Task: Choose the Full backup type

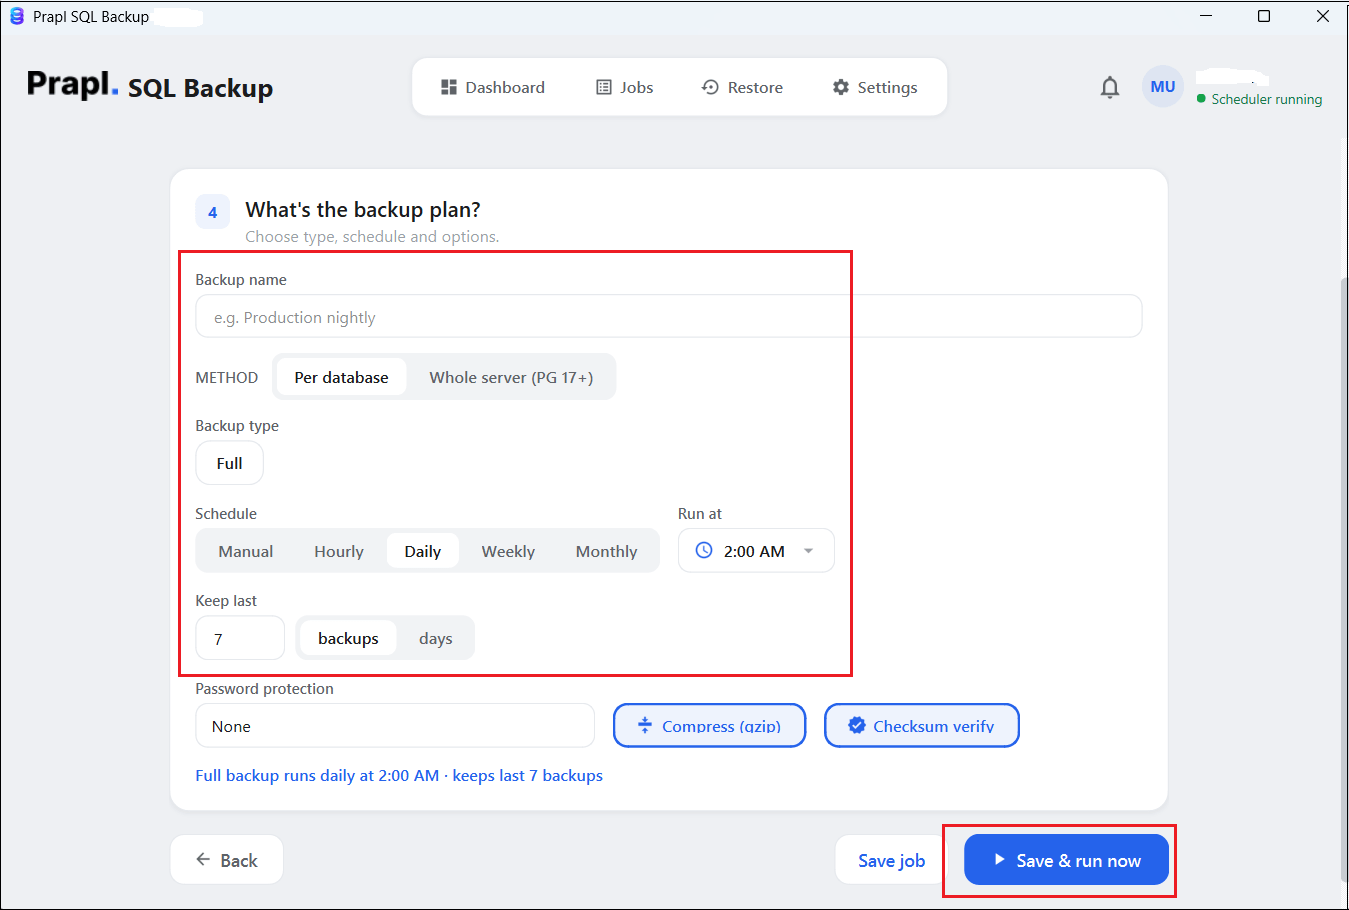Action: pos(229,464)
